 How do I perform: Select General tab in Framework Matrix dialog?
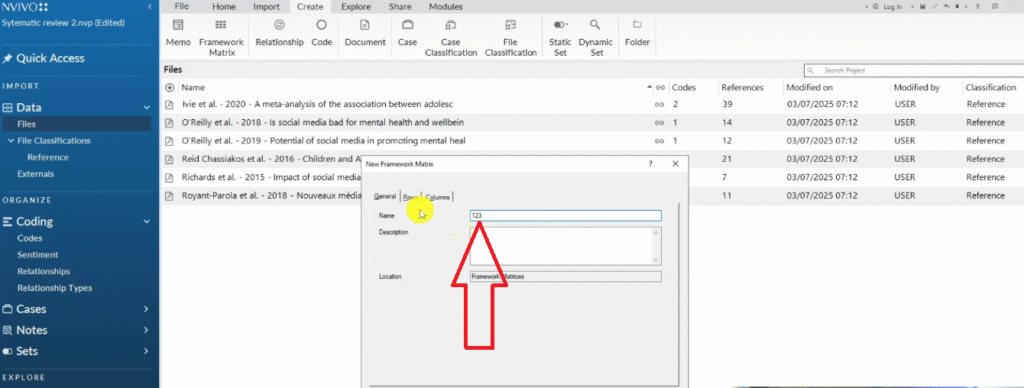coord(385,197)
